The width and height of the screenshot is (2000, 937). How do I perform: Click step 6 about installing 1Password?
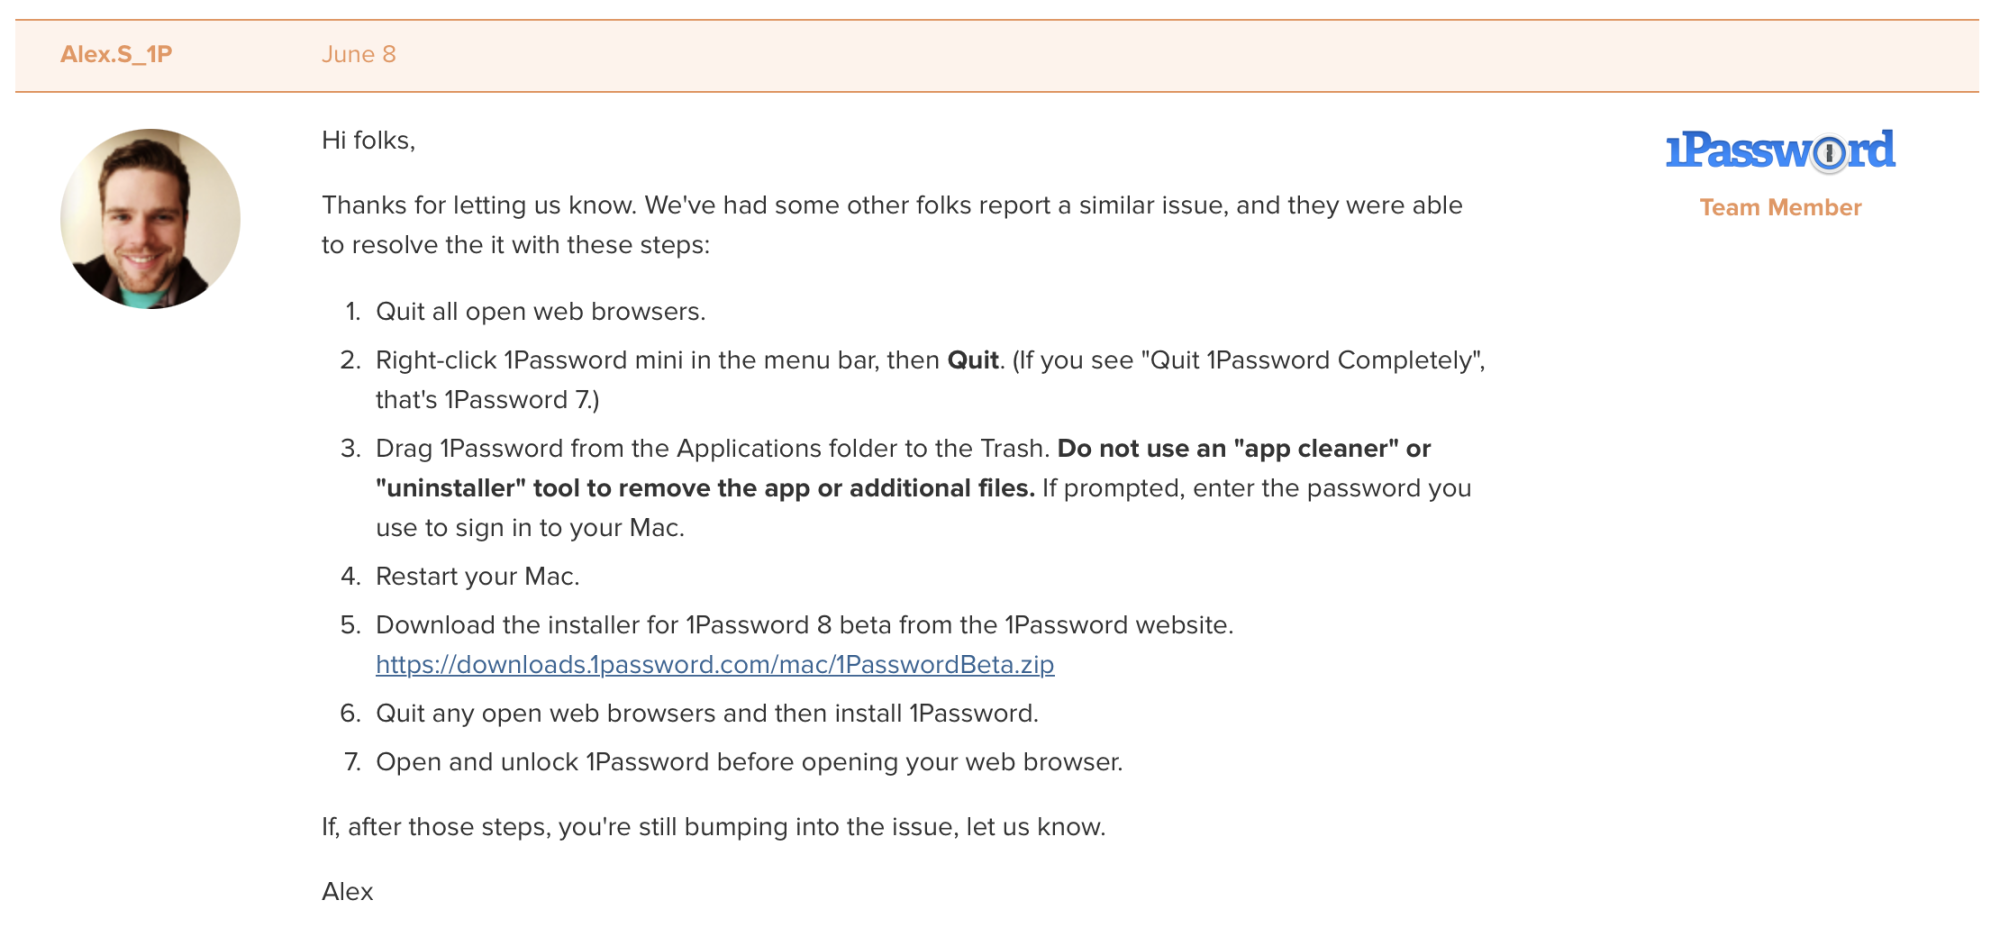[707, 714]
